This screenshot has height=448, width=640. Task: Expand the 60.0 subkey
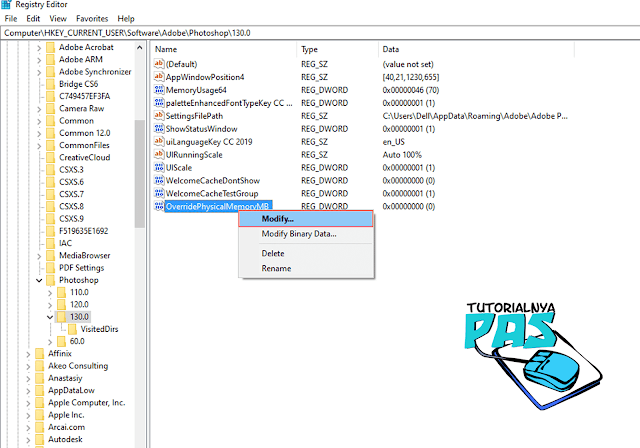pos(50,342)
